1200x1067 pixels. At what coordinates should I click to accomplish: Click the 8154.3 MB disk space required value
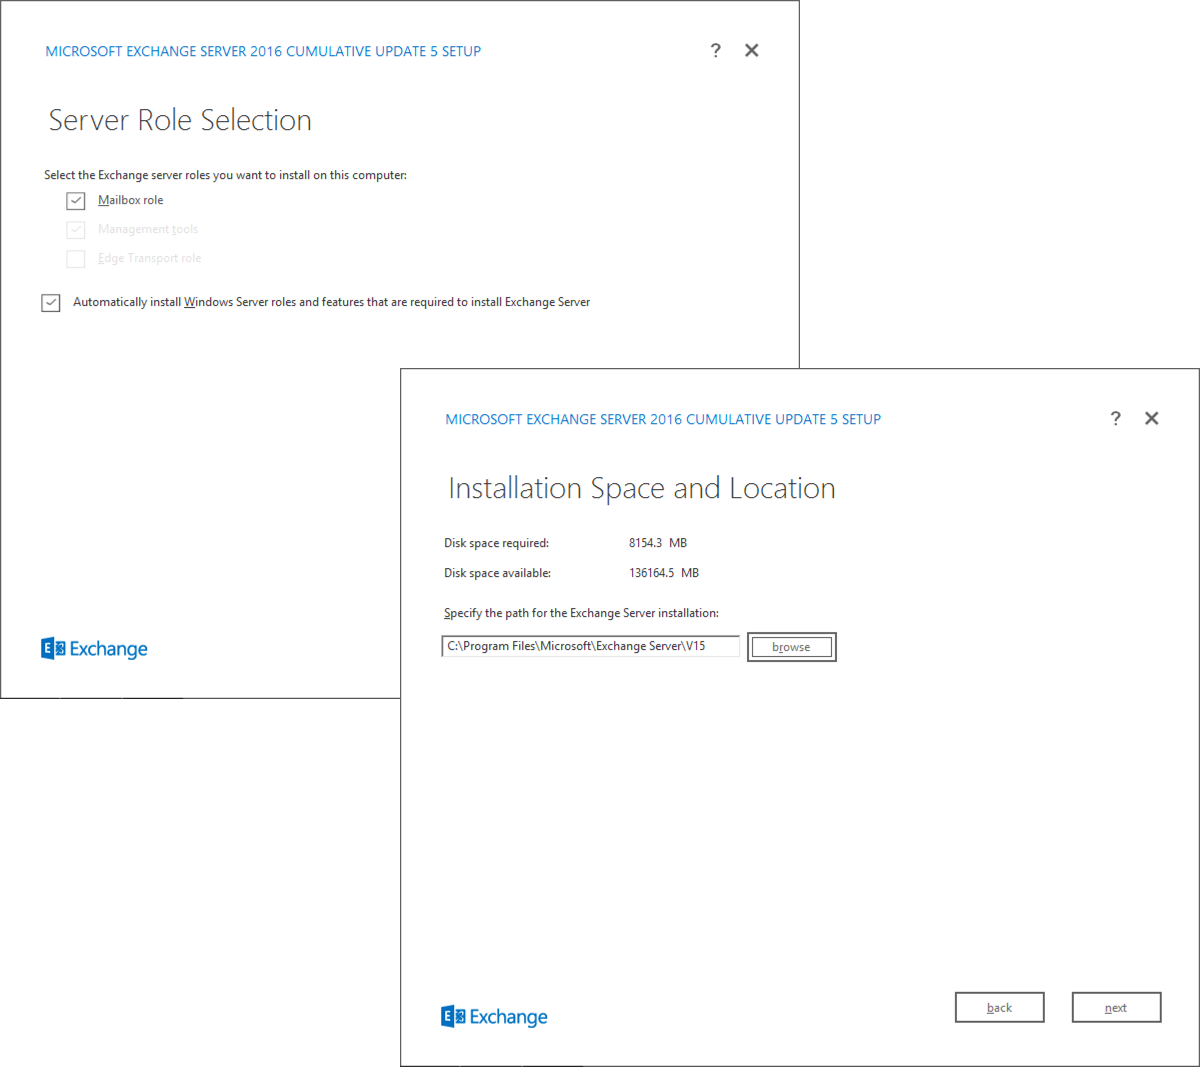pos(658,543)
